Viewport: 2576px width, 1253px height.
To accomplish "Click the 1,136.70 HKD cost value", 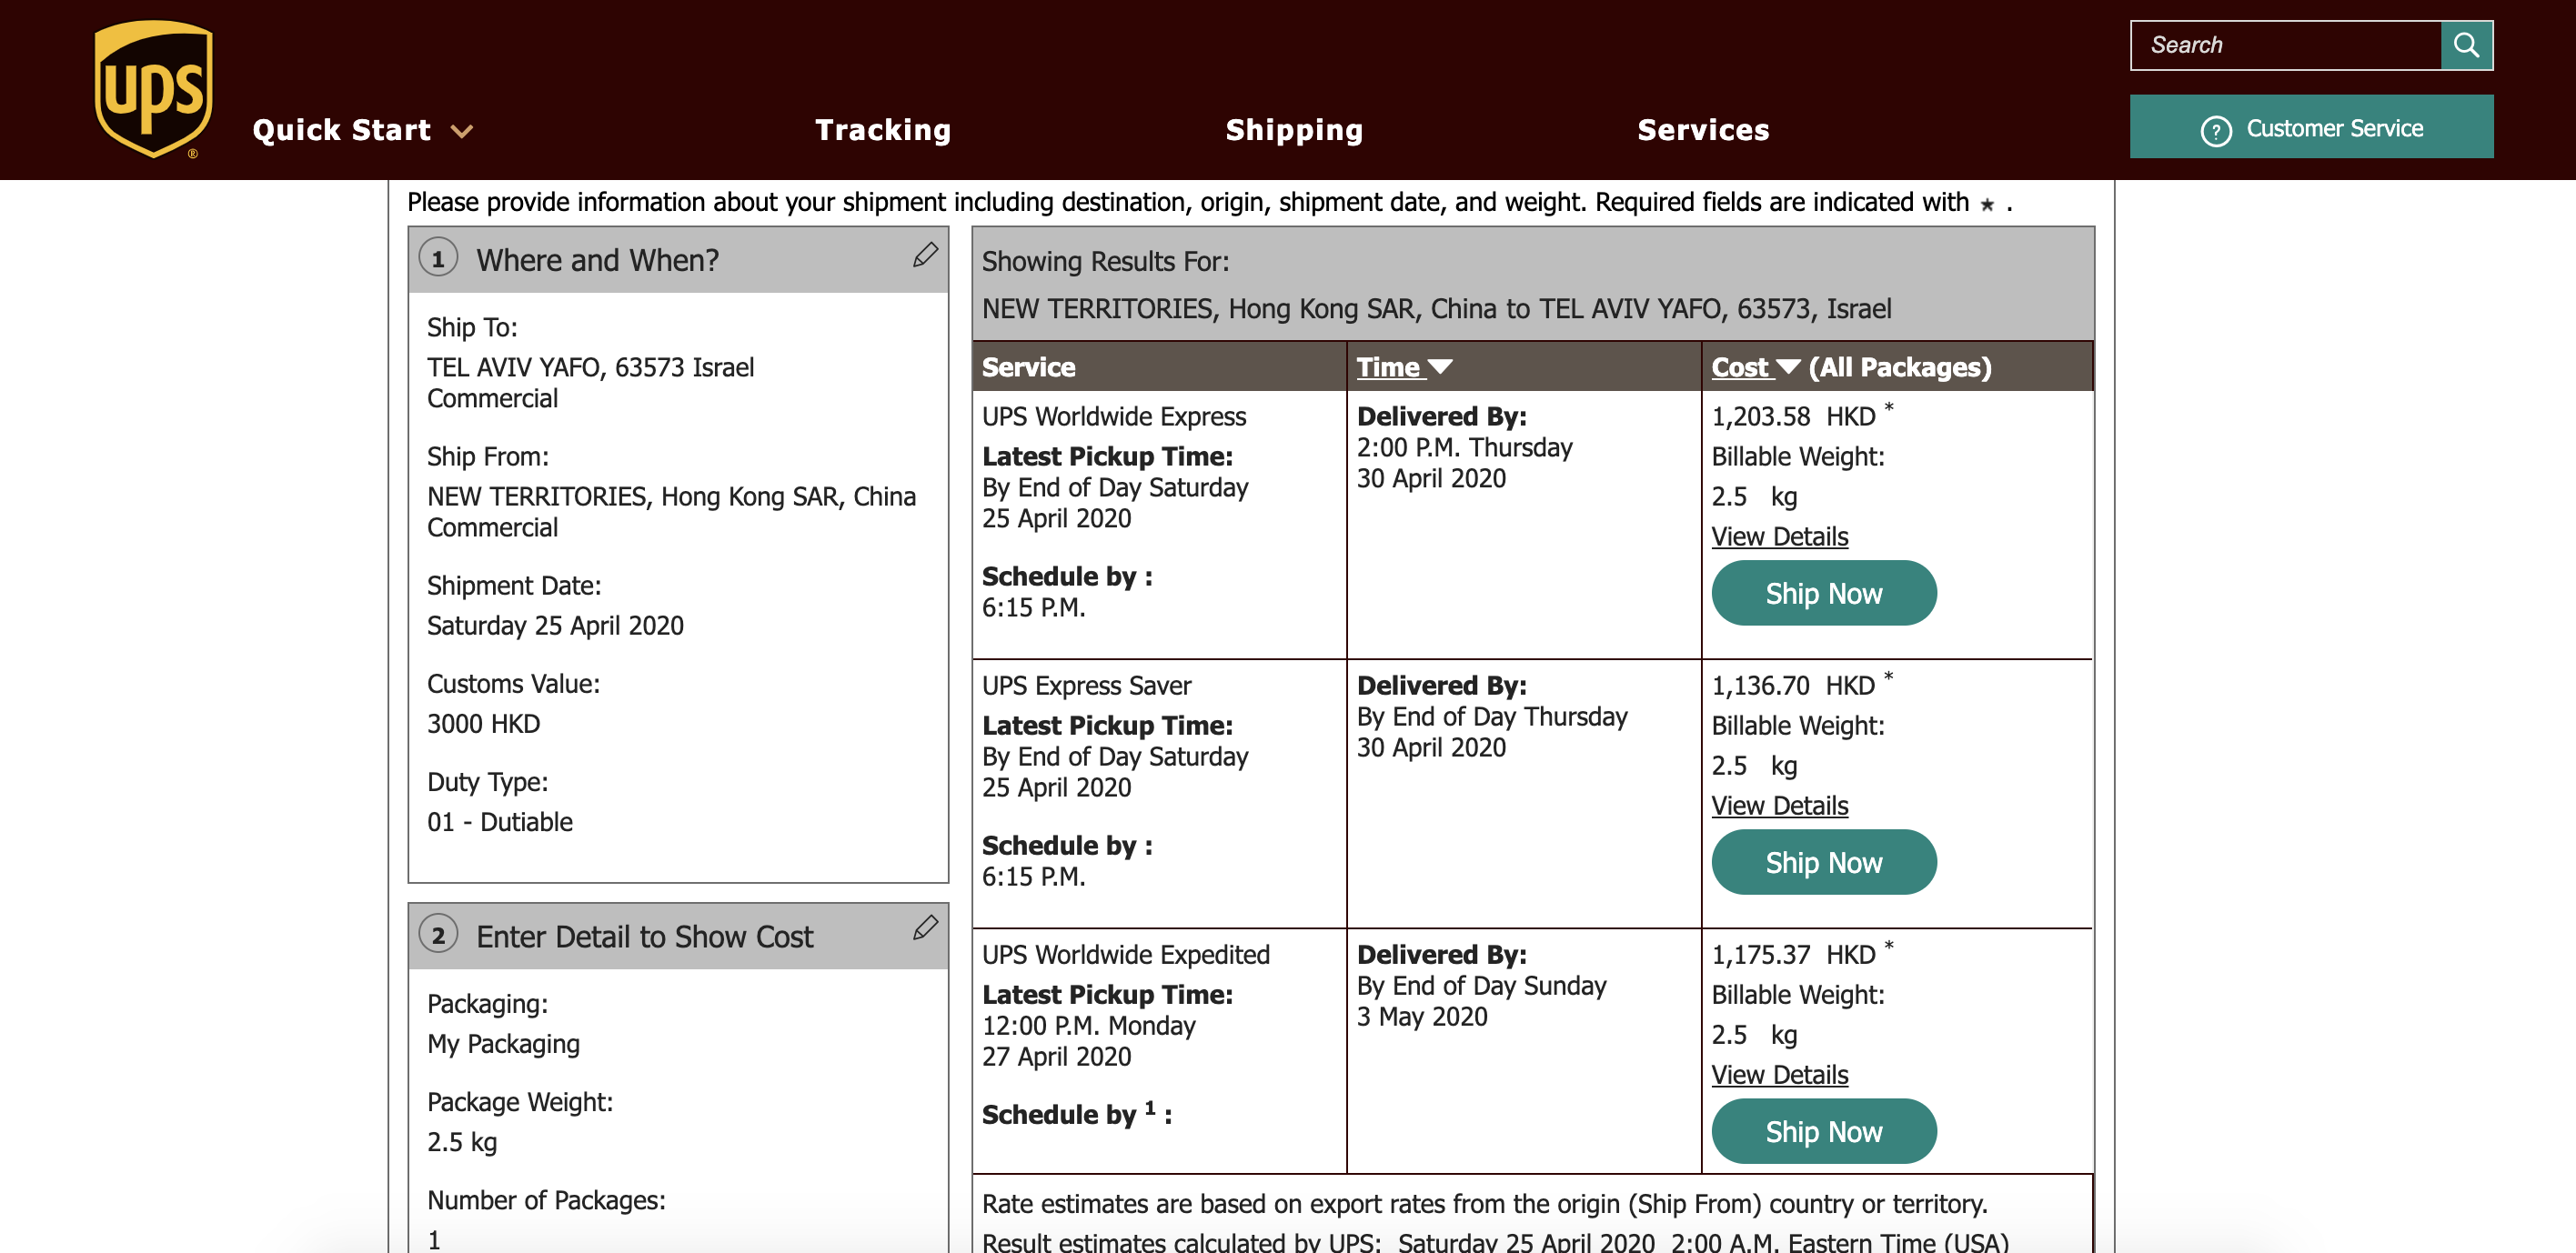I will 1793,686.
